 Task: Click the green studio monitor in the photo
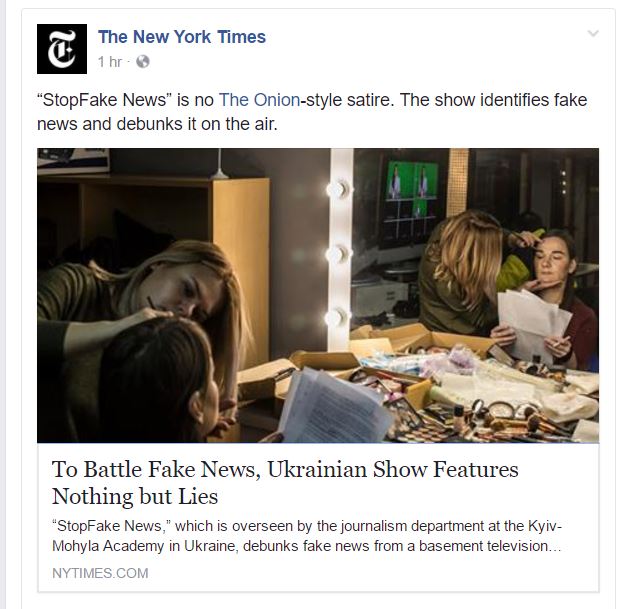pos(412,189)
